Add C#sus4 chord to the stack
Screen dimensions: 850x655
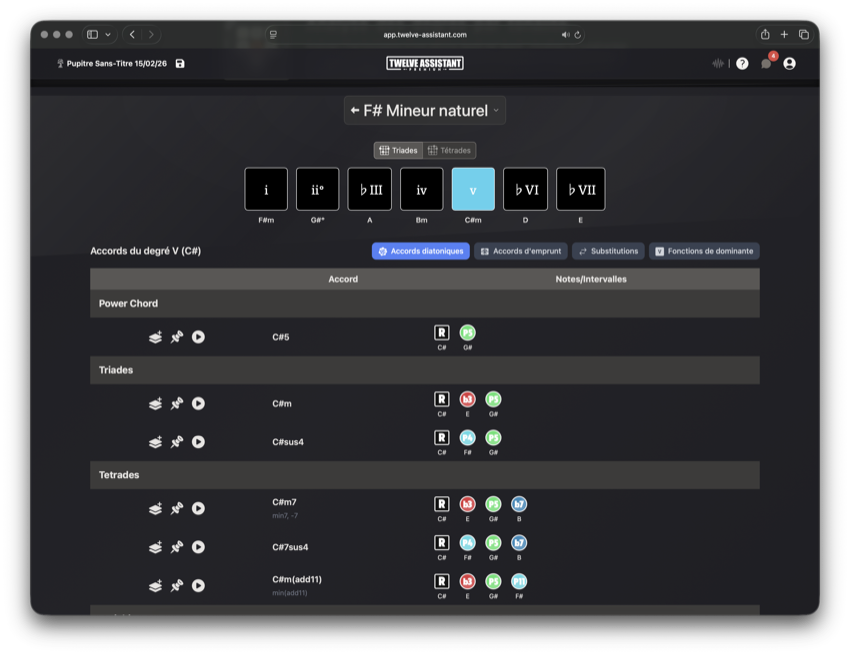155,442
